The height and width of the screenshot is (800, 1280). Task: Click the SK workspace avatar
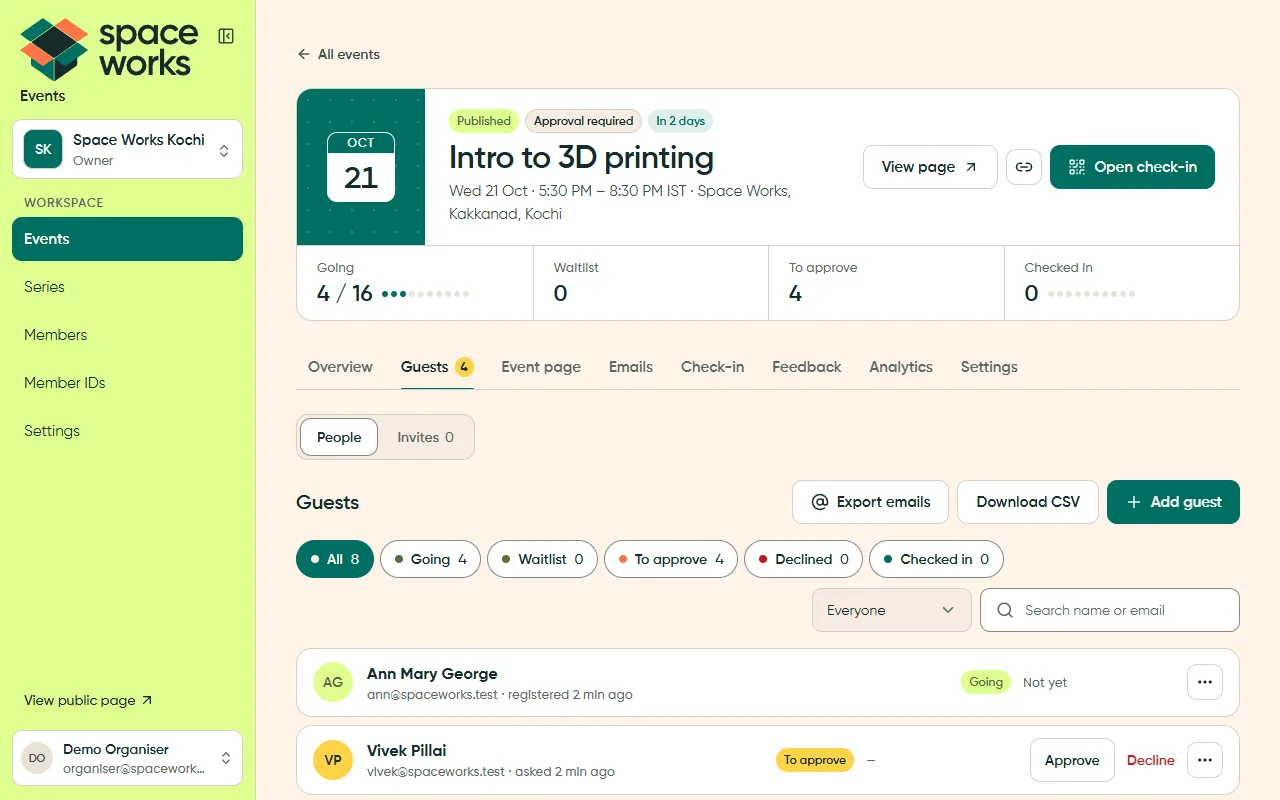pyautogui.click(x=44, y=149)
